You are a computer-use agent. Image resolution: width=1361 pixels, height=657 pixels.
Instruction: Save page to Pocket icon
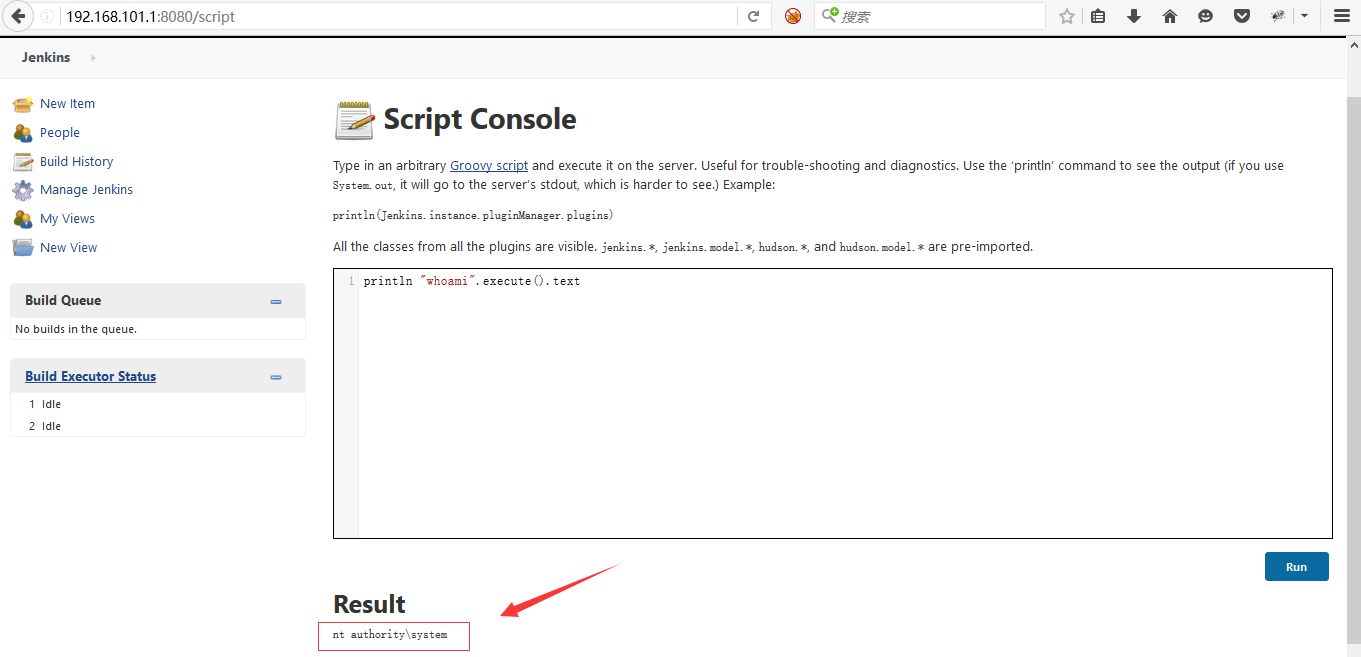[1242, 16]
